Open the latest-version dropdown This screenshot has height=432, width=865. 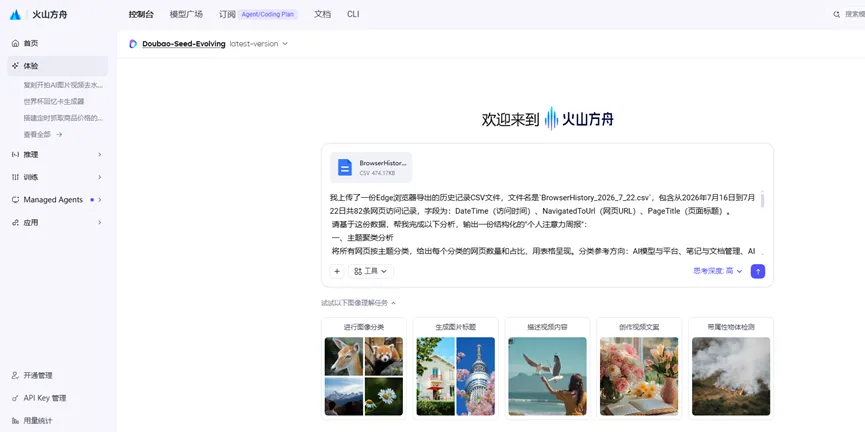(259, 44)
